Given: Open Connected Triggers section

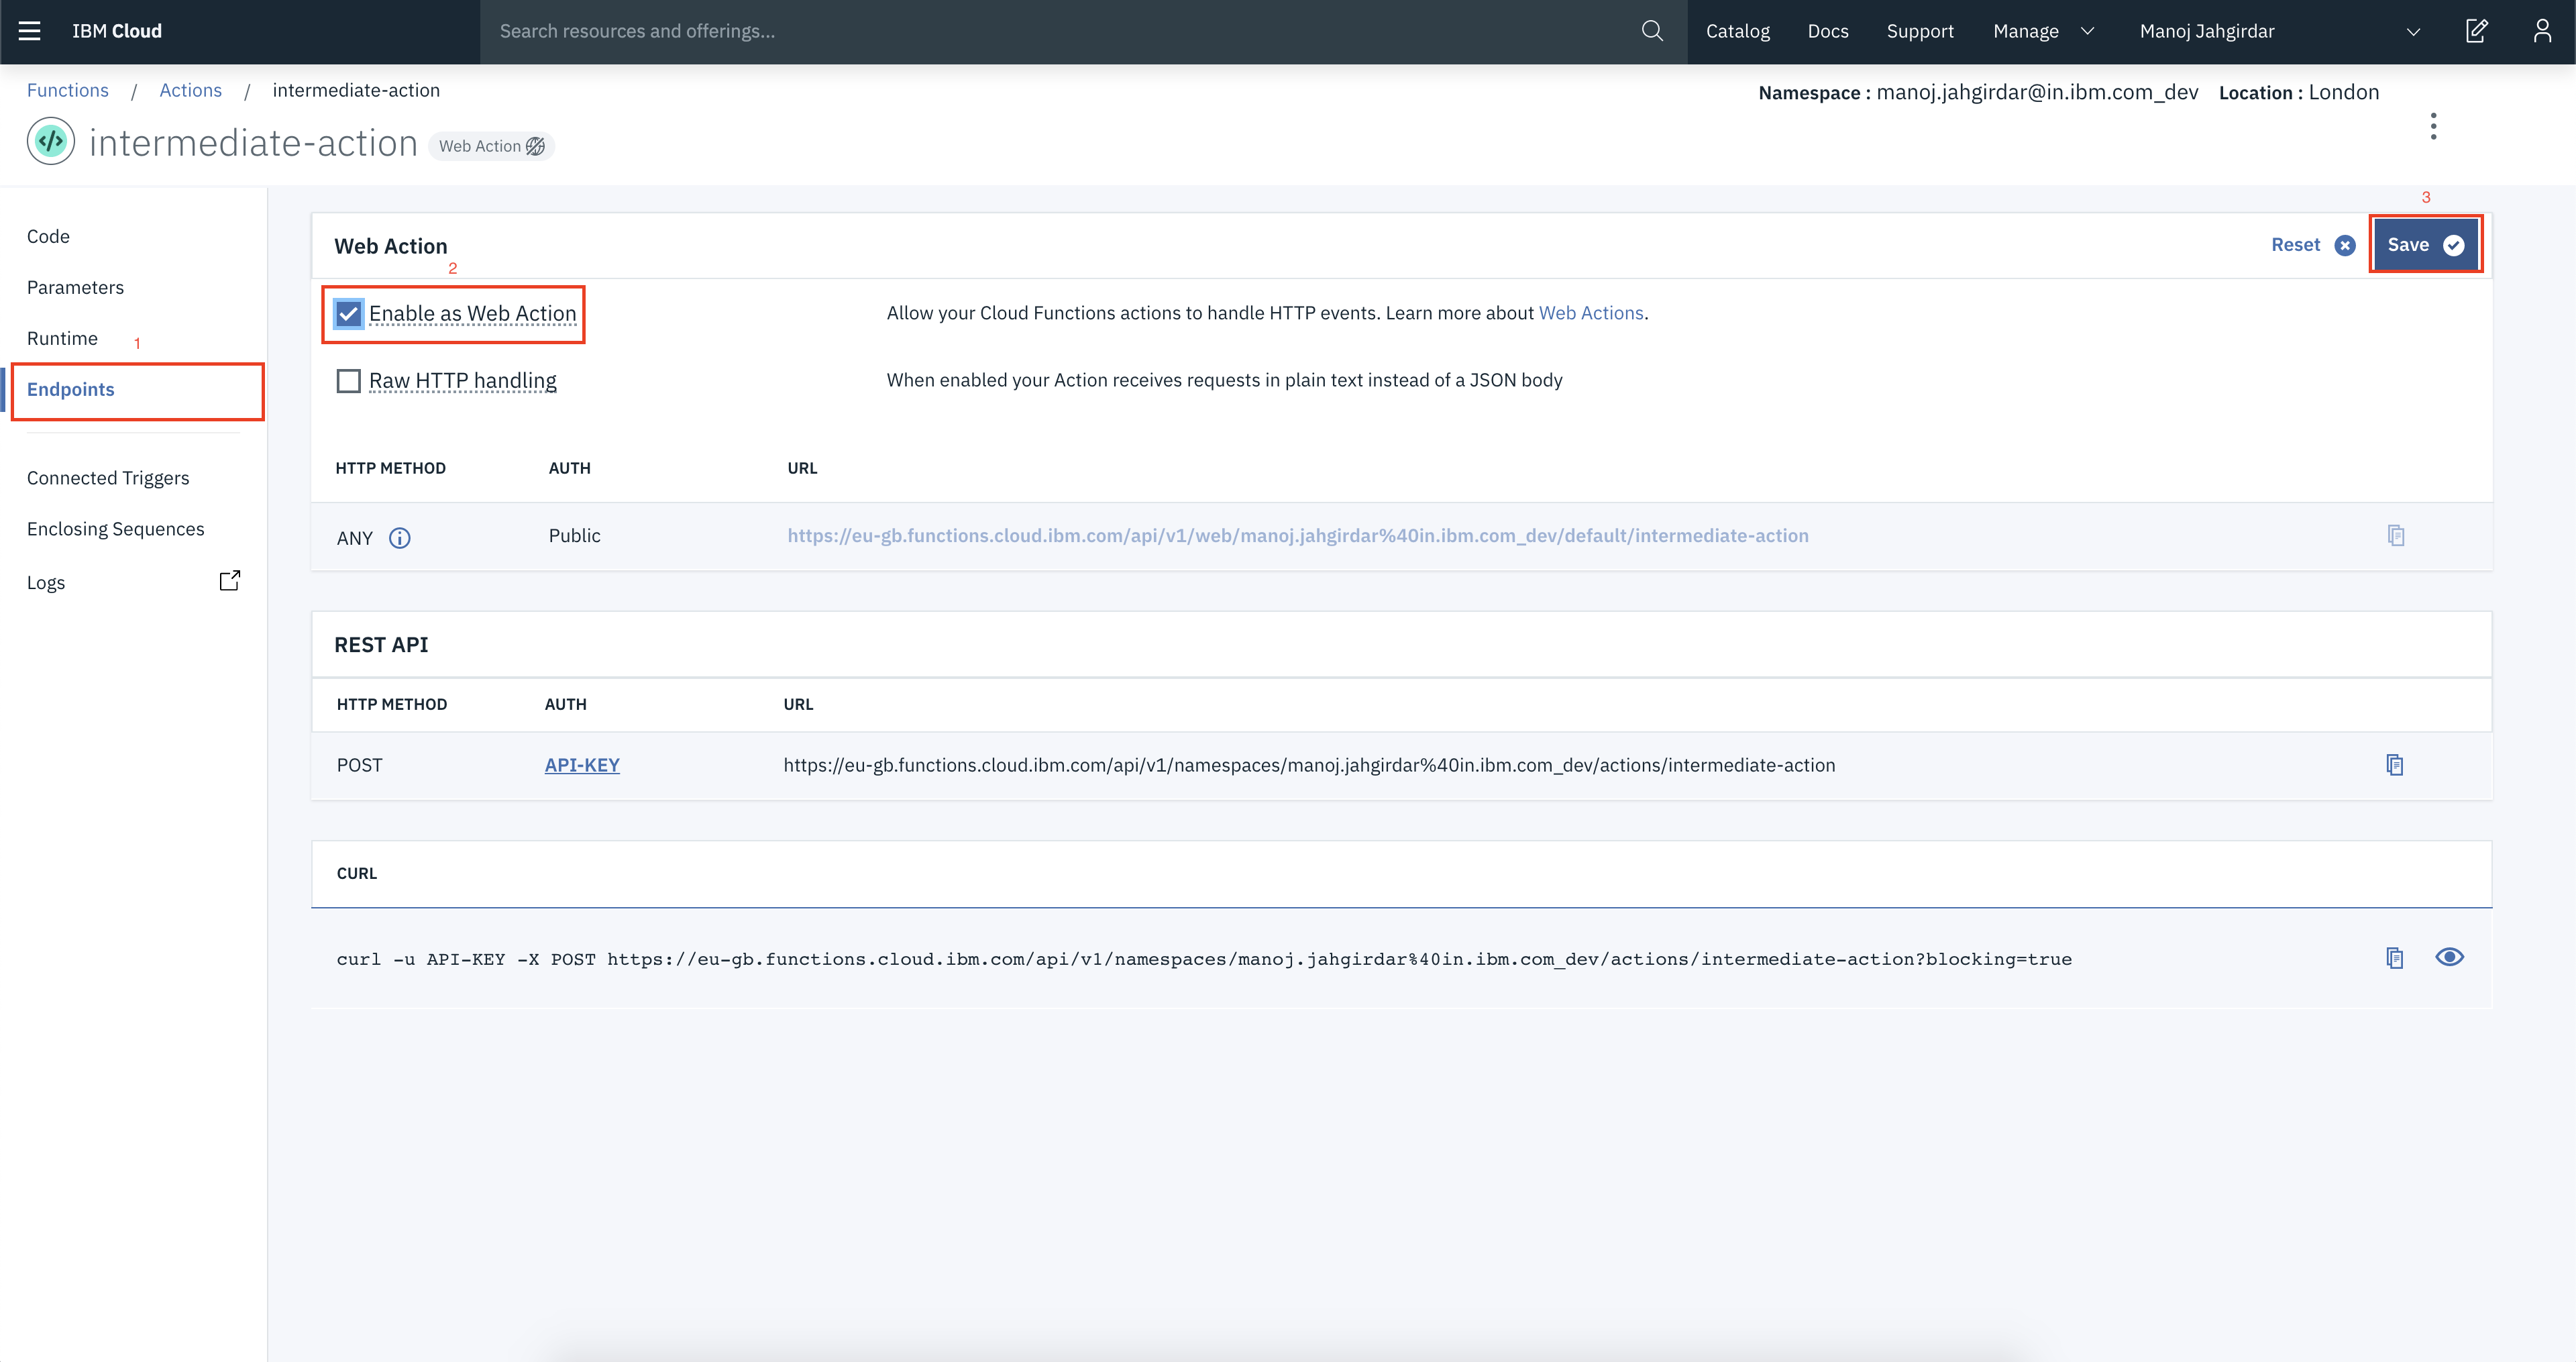Looking at the screenshot, I should tap(108, 478).
